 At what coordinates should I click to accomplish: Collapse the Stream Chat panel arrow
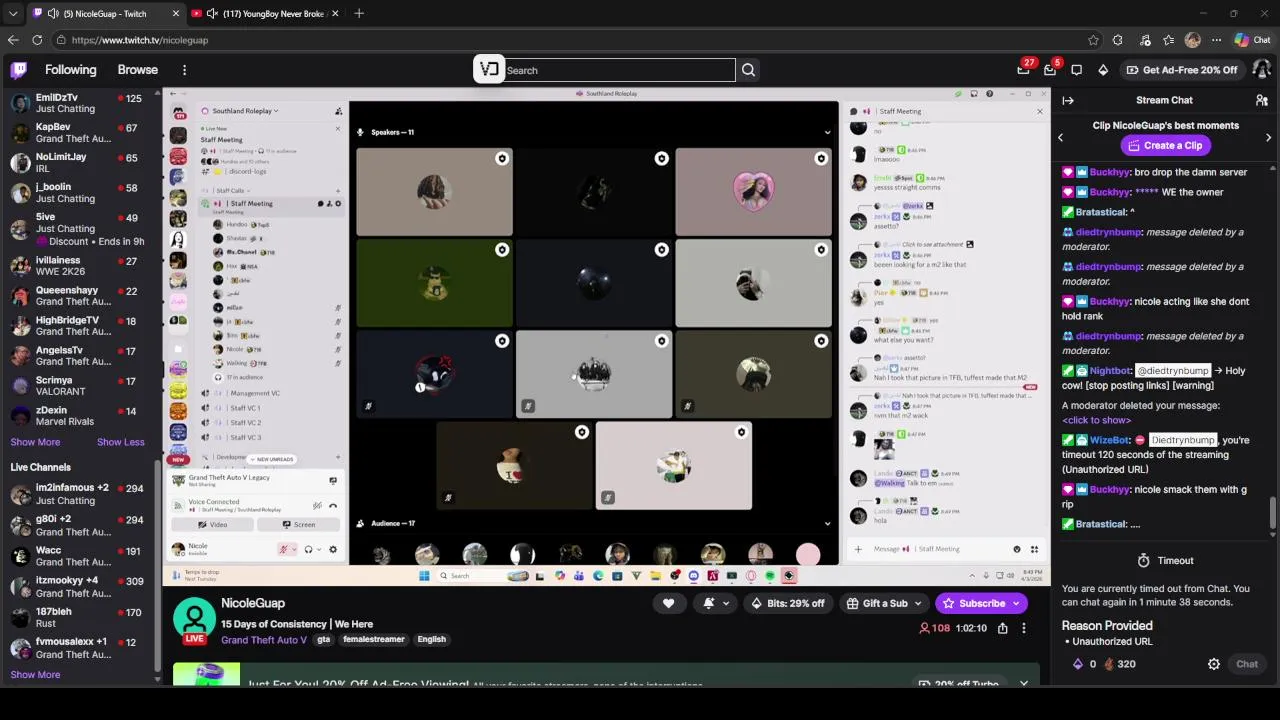pyautogui.click(x=1068, y=100)
